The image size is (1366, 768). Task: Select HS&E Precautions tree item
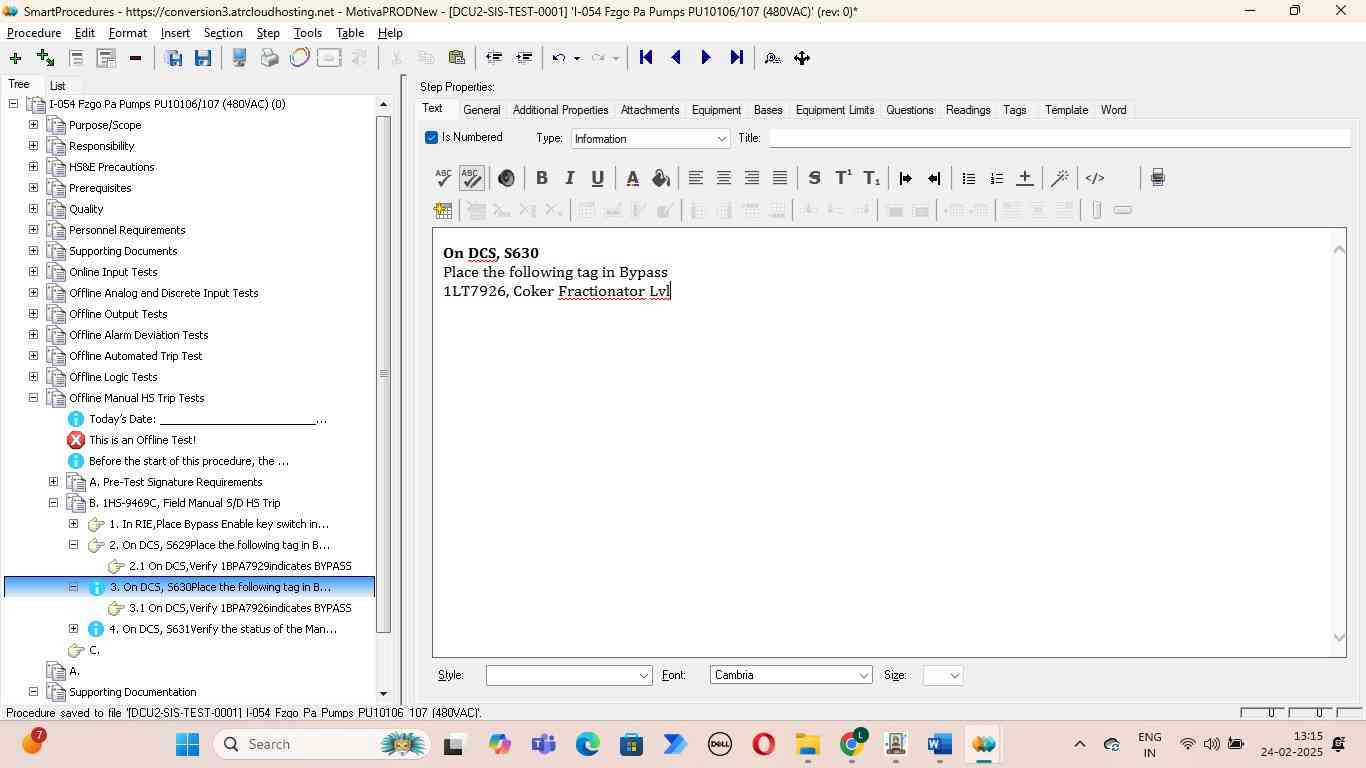111,167
